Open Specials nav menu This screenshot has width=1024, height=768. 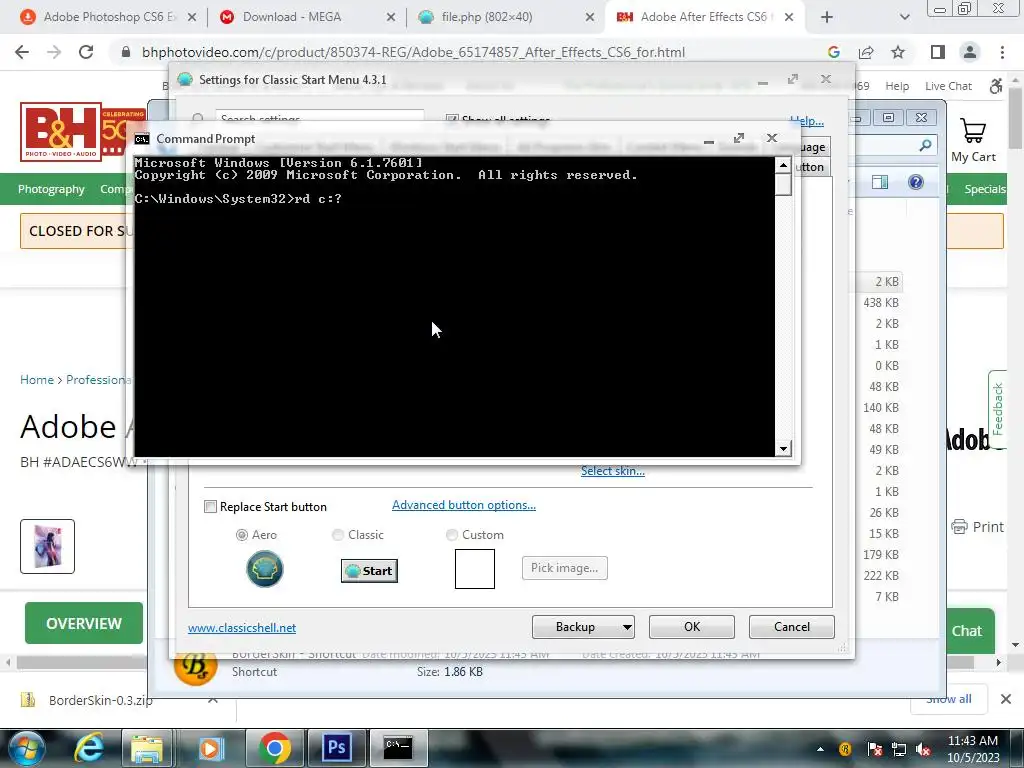[x=985, y=189]
